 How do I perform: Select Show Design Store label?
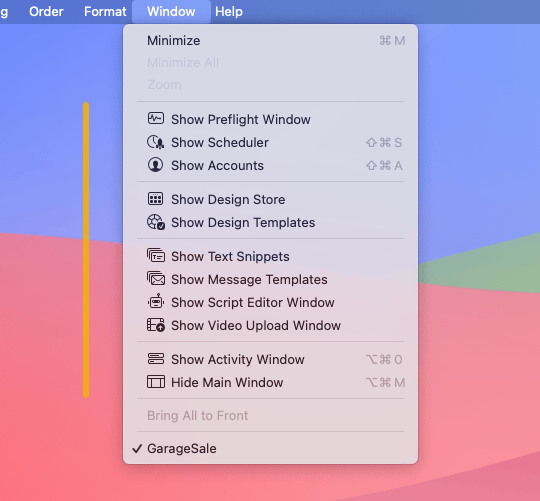[x=228, y=199]
